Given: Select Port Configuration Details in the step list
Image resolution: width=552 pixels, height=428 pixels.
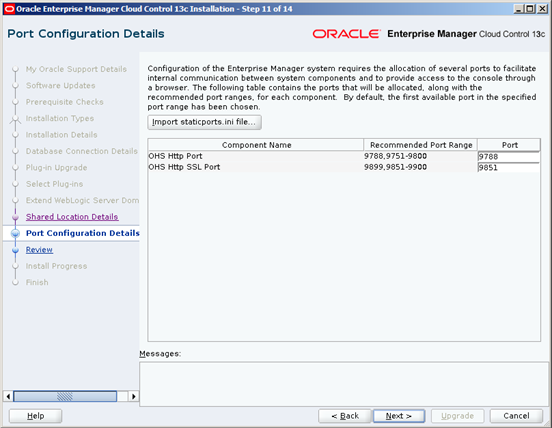Looking at the screenshot, I should (83, 233).
